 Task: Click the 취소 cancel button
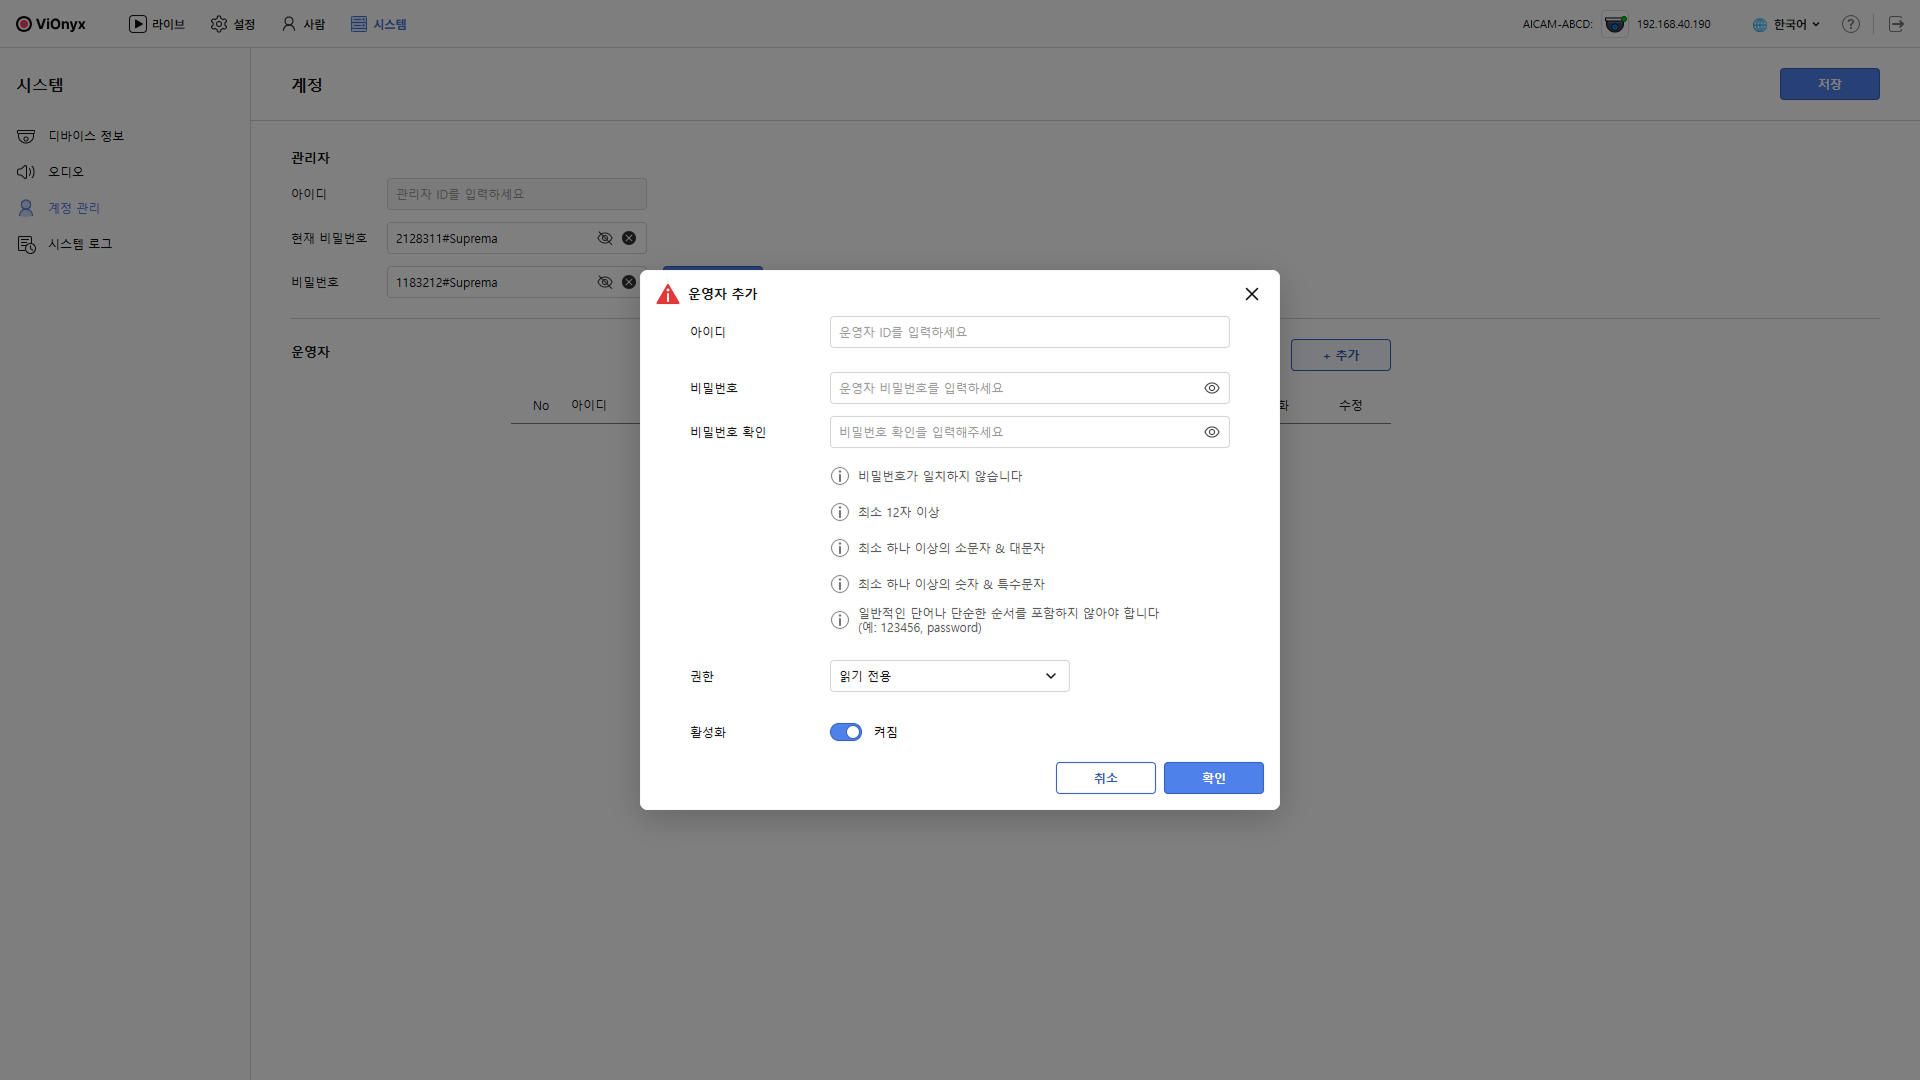click(x=1105, y=778)
